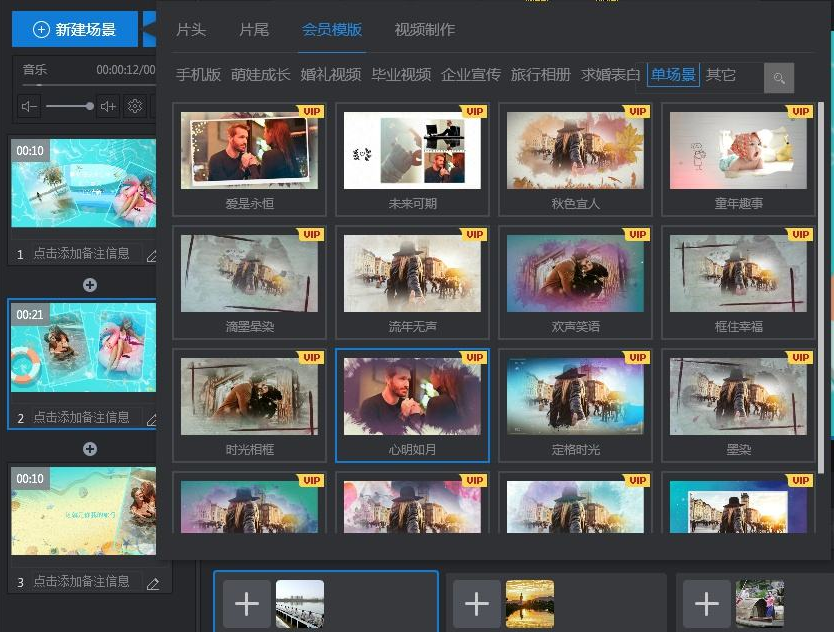
Task: Select the bridge photo in bottom strip
Action: pos(300,604)
